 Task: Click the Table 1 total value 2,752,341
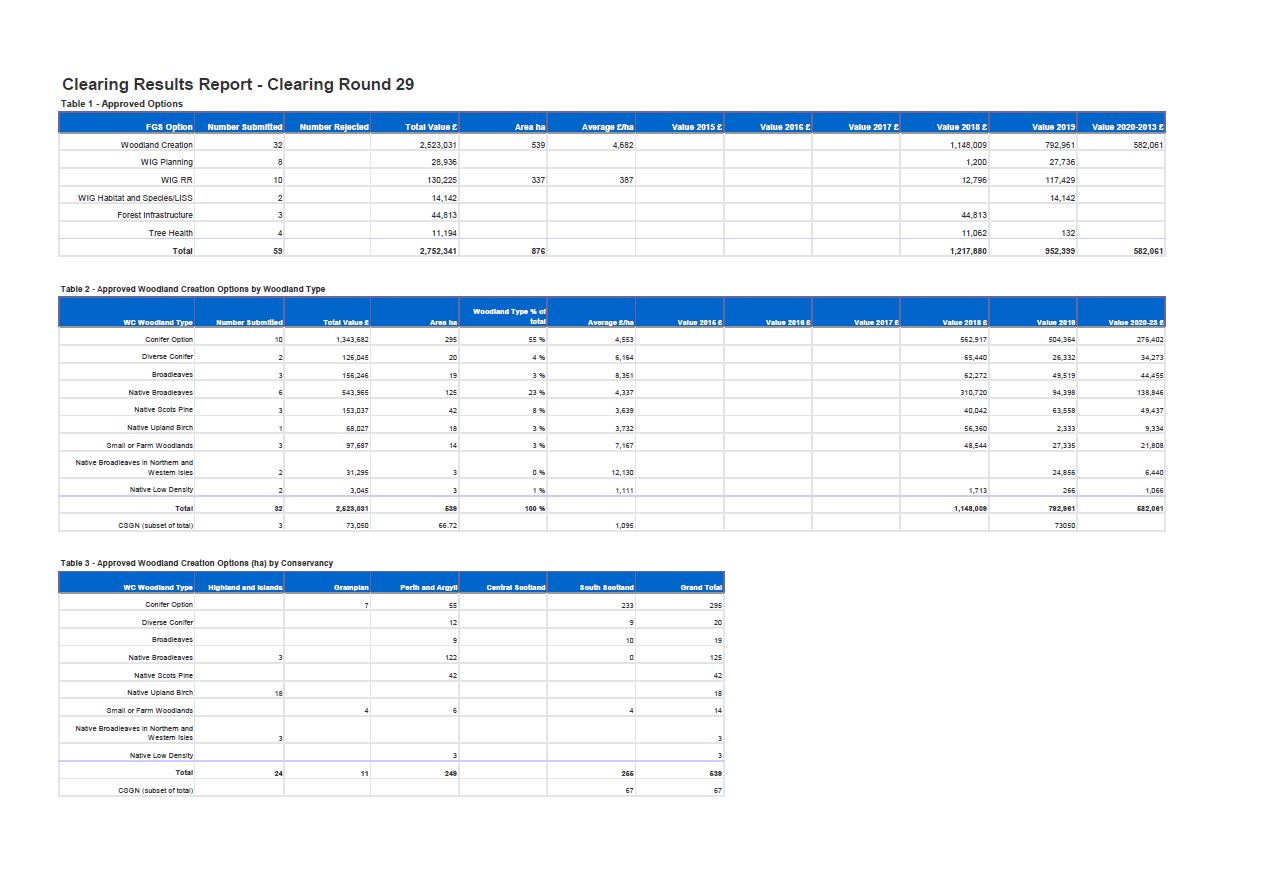438,251
